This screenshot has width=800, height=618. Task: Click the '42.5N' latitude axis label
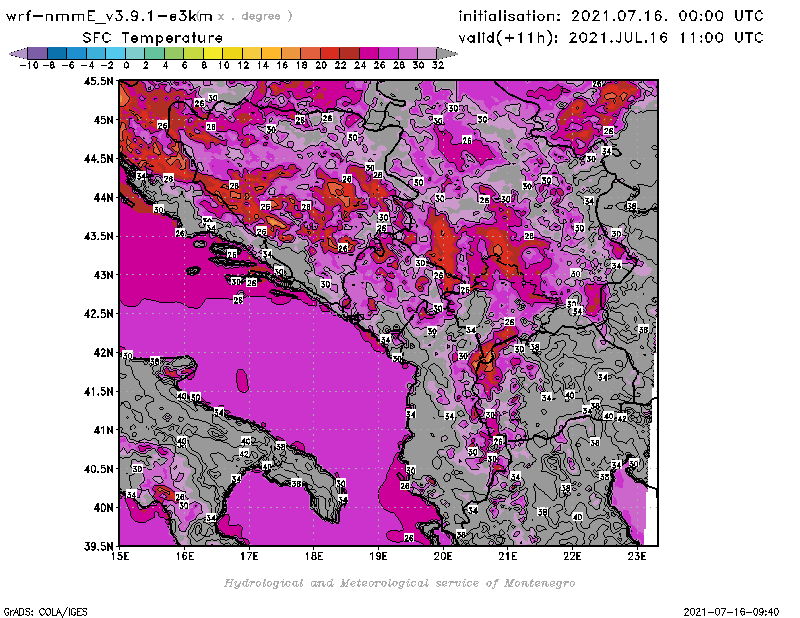click(x=99, y=314)
